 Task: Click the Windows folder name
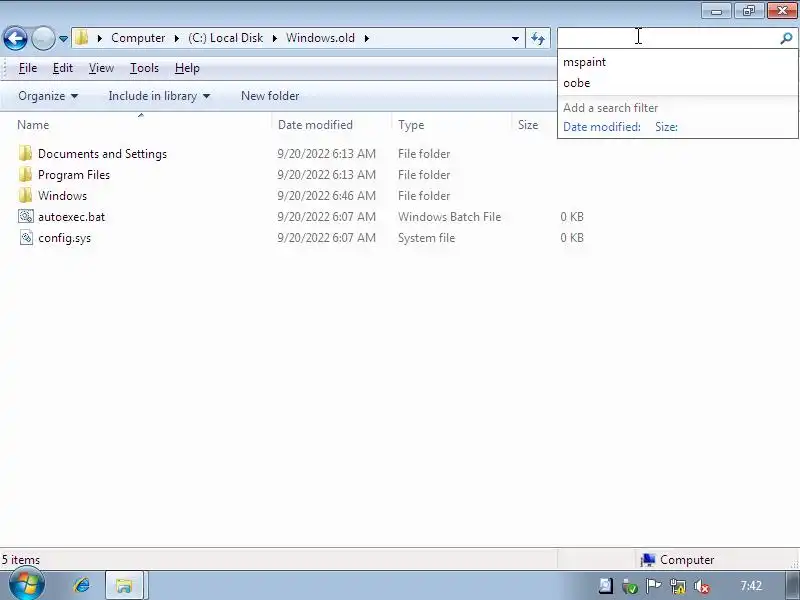(62, 195)
